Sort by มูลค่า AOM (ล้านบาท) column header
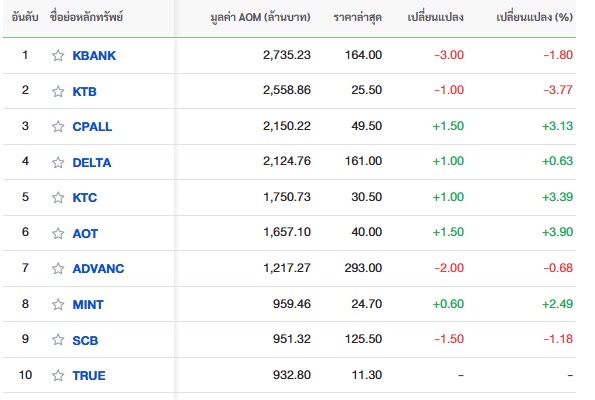The image size is (595, 400). pyautogui.click(x=260, y=17)
